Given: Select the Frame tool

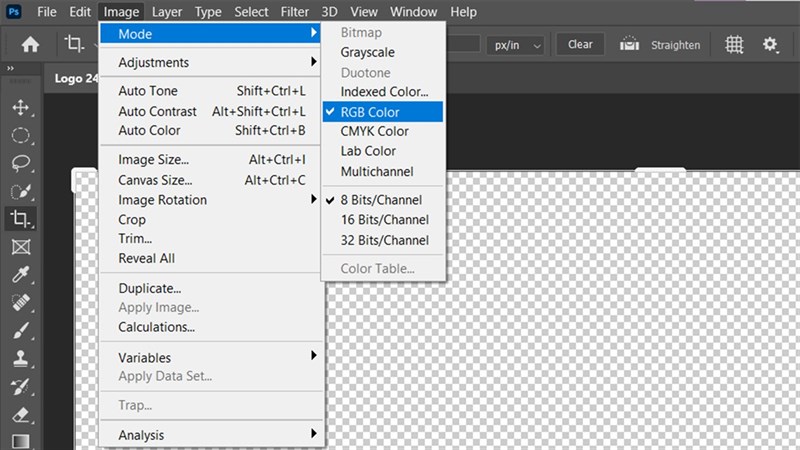Looking at the screenshot, I should coord(19,246).
